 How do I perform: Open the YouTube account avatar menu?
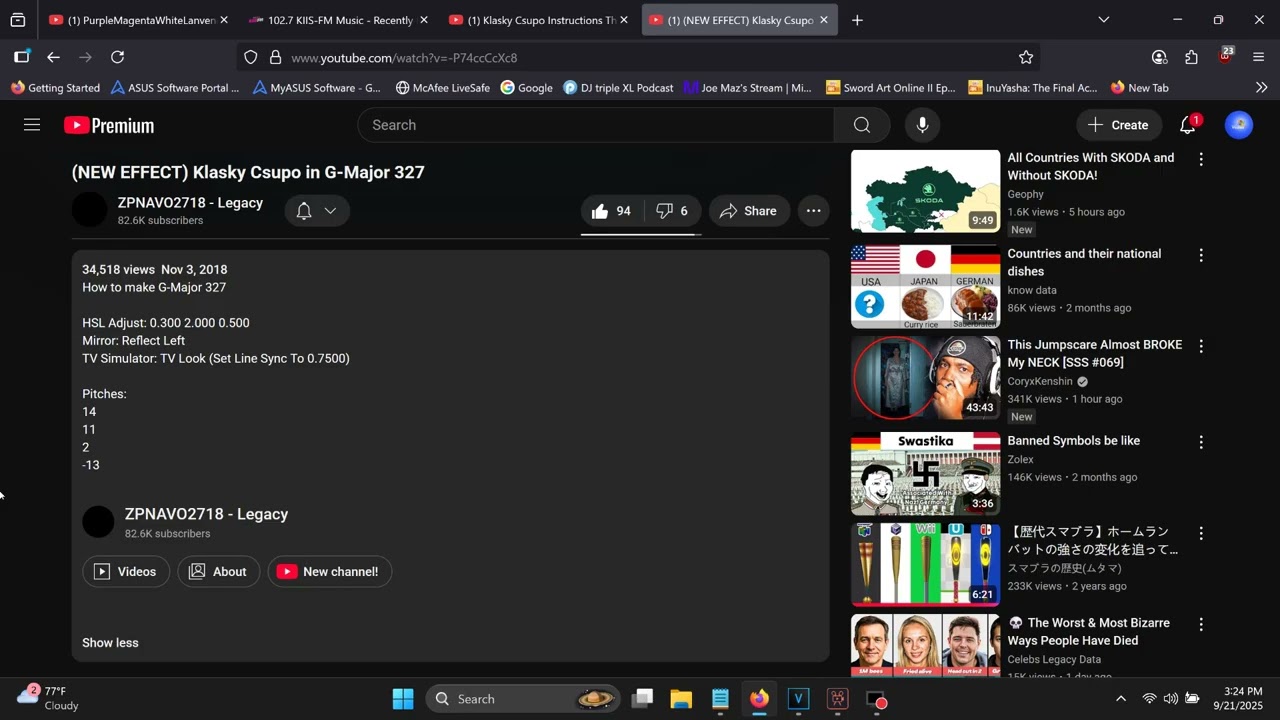click(1239, 125)
